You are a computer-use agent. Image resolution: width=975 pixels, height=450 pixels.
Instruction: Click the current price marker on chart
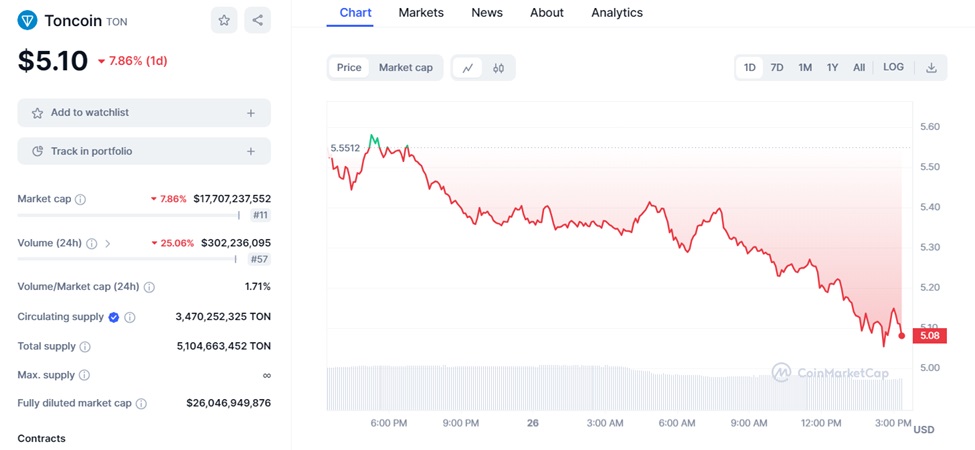(x=902, y=336)
